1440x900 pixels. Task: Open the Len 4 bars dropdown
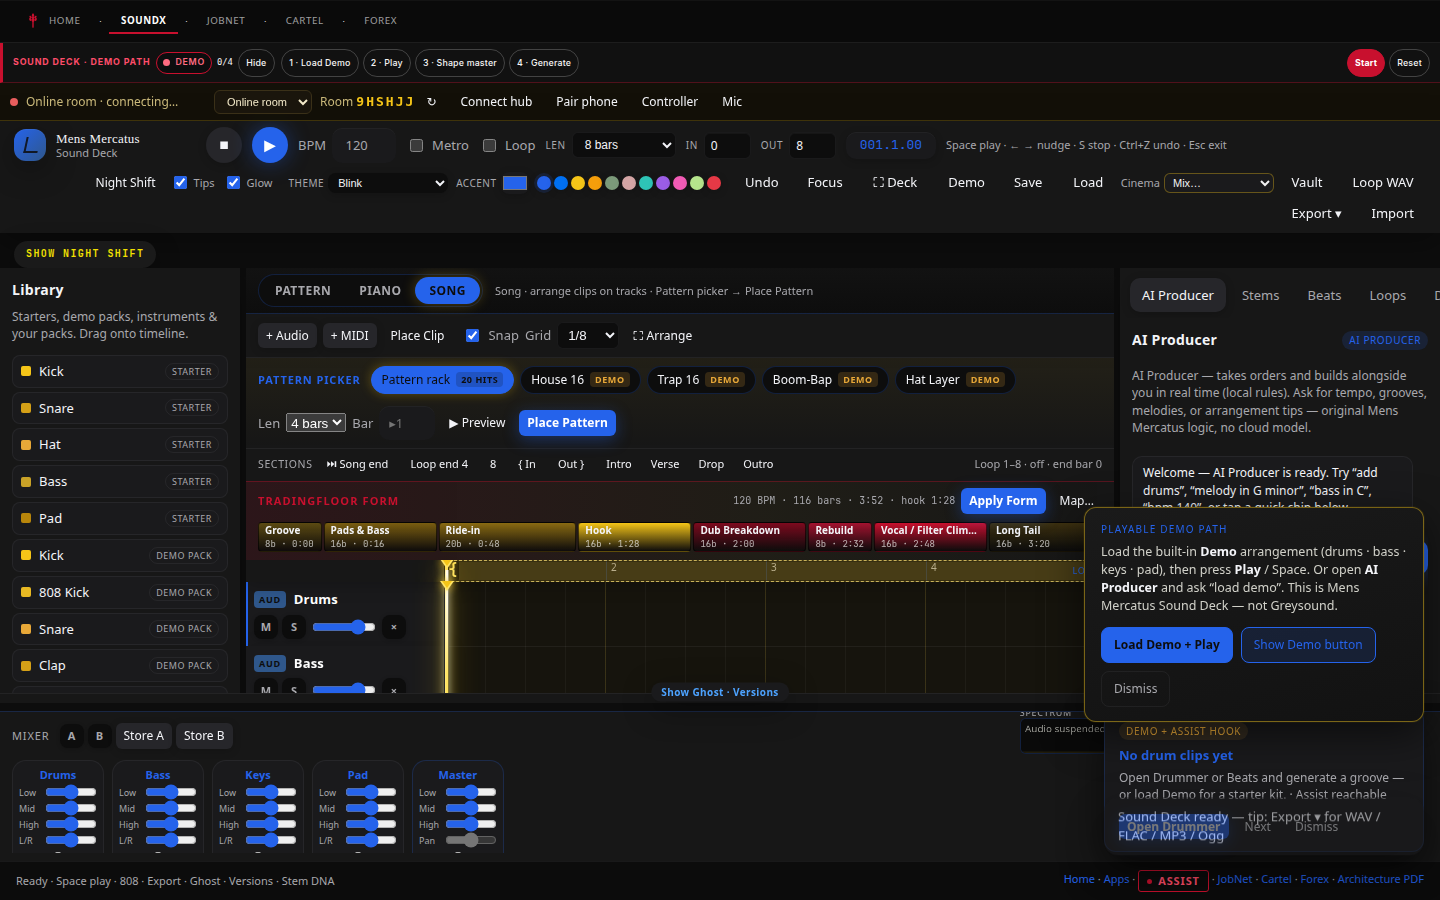316,423
